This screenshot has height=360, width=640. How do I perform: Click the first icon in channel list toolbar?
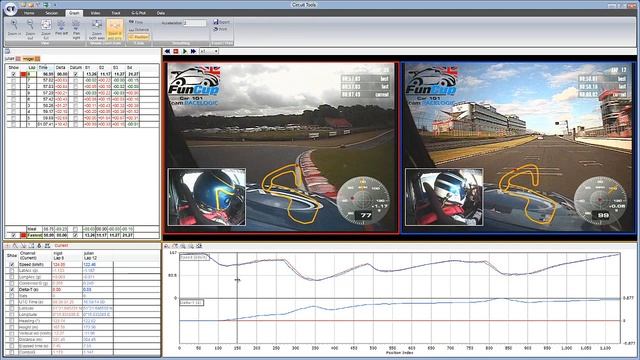(x=8, y=246)
